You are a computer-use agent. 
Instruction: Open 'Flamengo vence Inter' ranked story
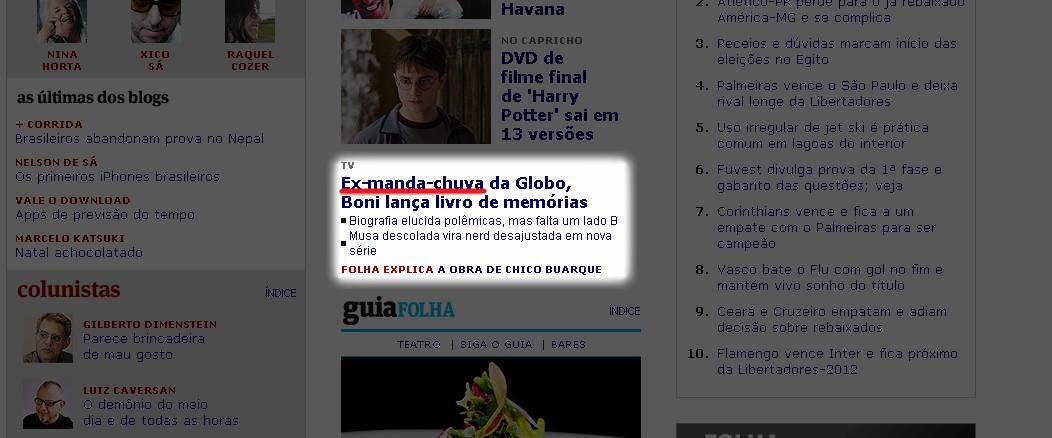click(837, 362)
